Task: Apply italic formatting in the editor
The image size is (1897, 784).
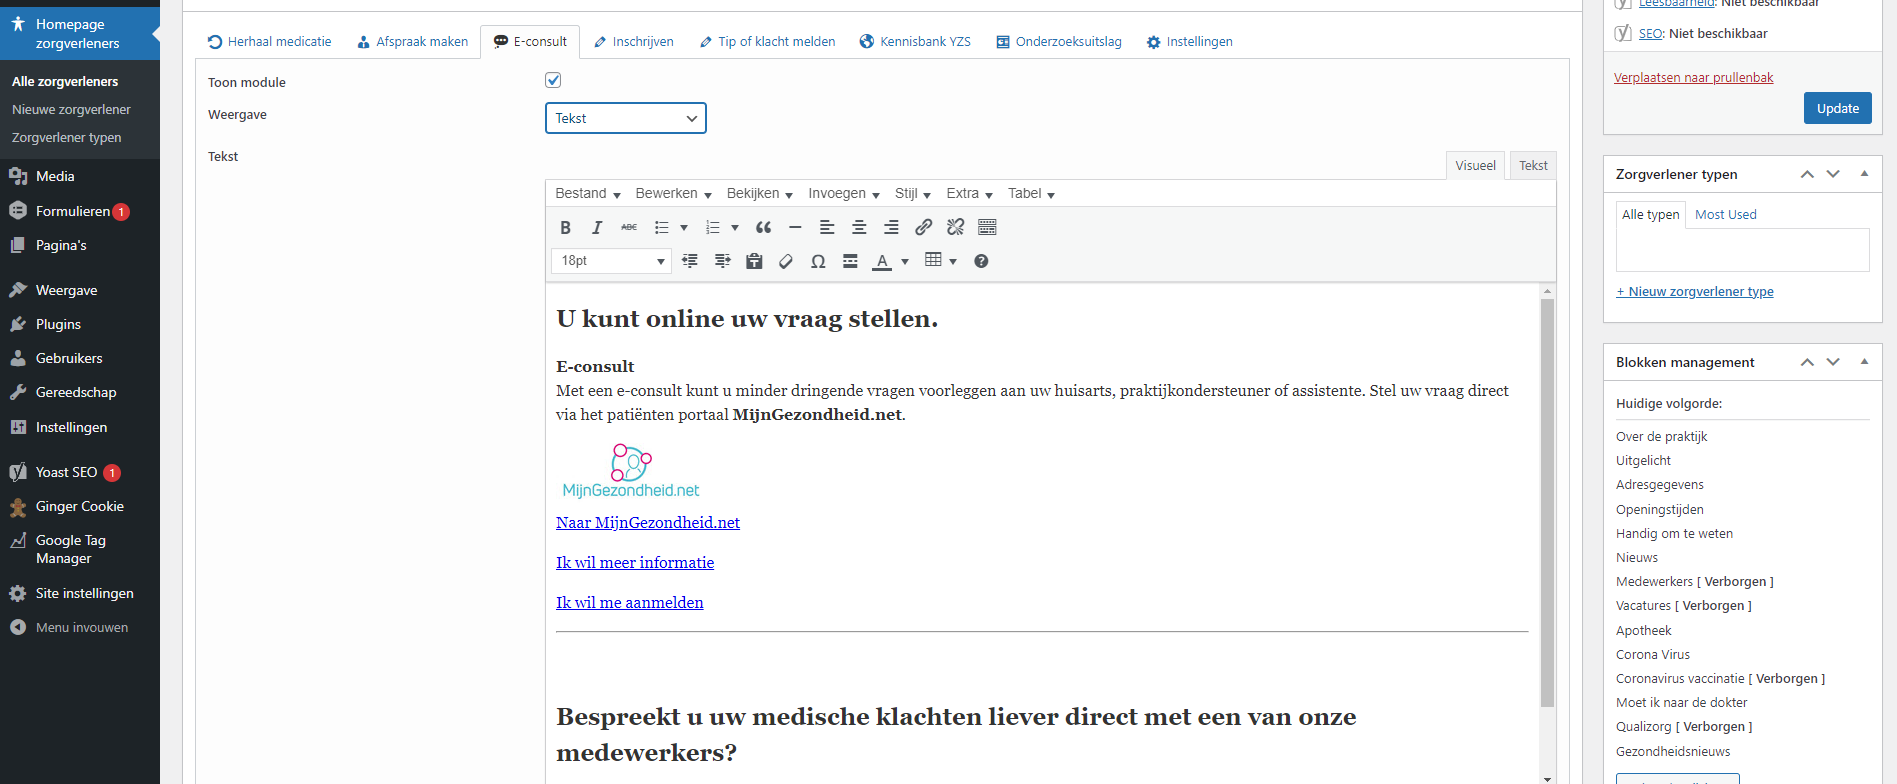Action: [597, 227]
